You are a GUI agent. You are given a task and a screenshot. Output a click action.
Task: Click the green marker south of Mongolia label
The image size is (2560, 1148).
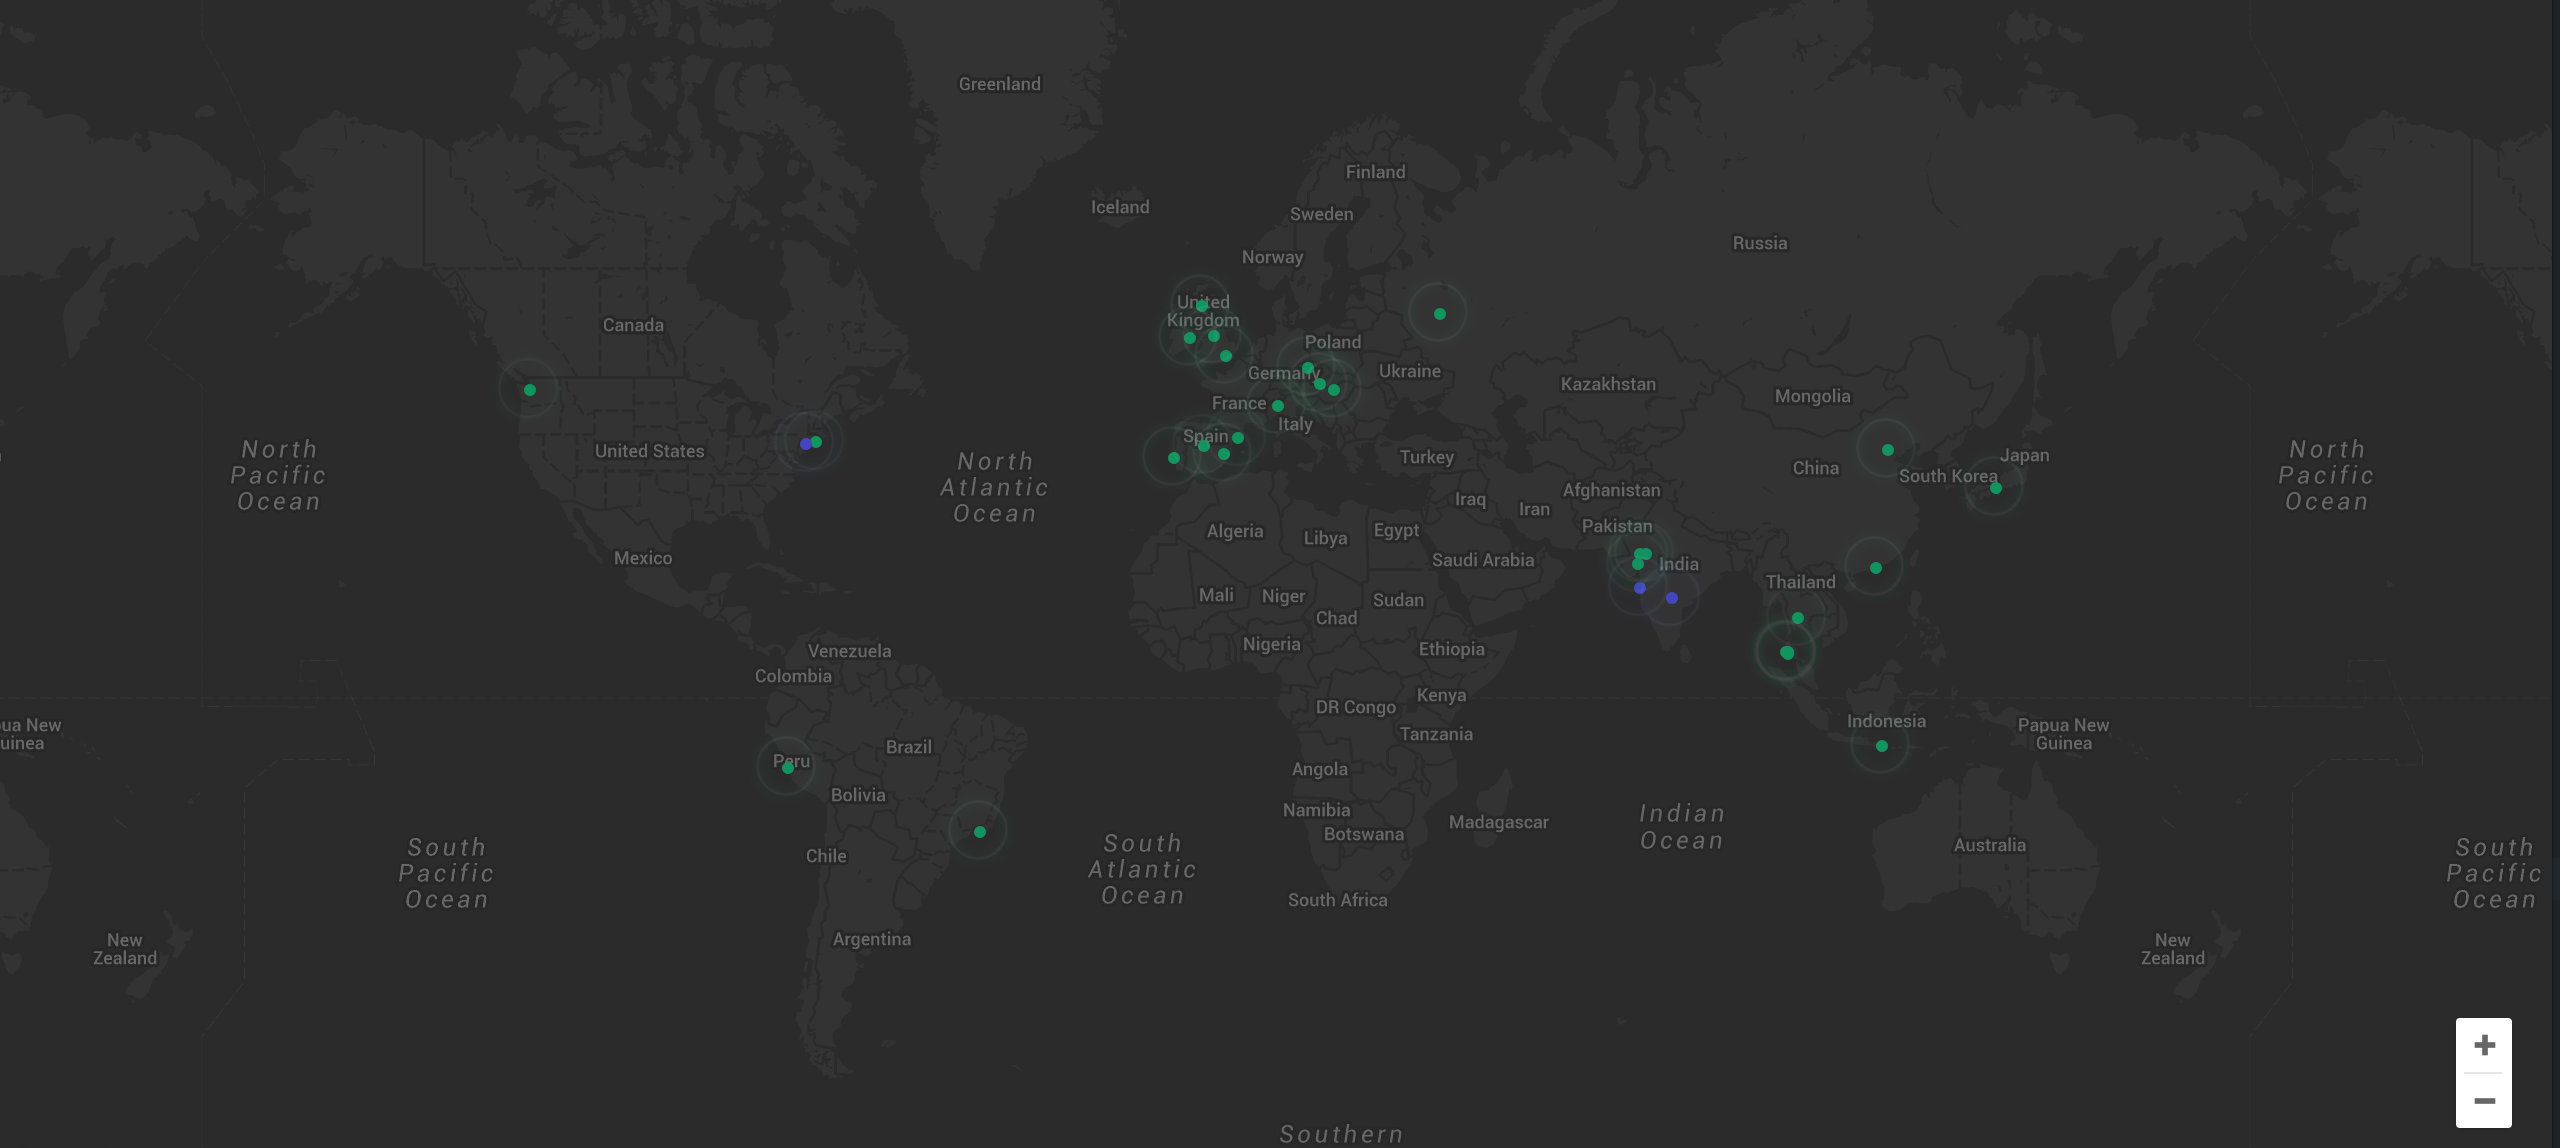tap(1888, 450)
